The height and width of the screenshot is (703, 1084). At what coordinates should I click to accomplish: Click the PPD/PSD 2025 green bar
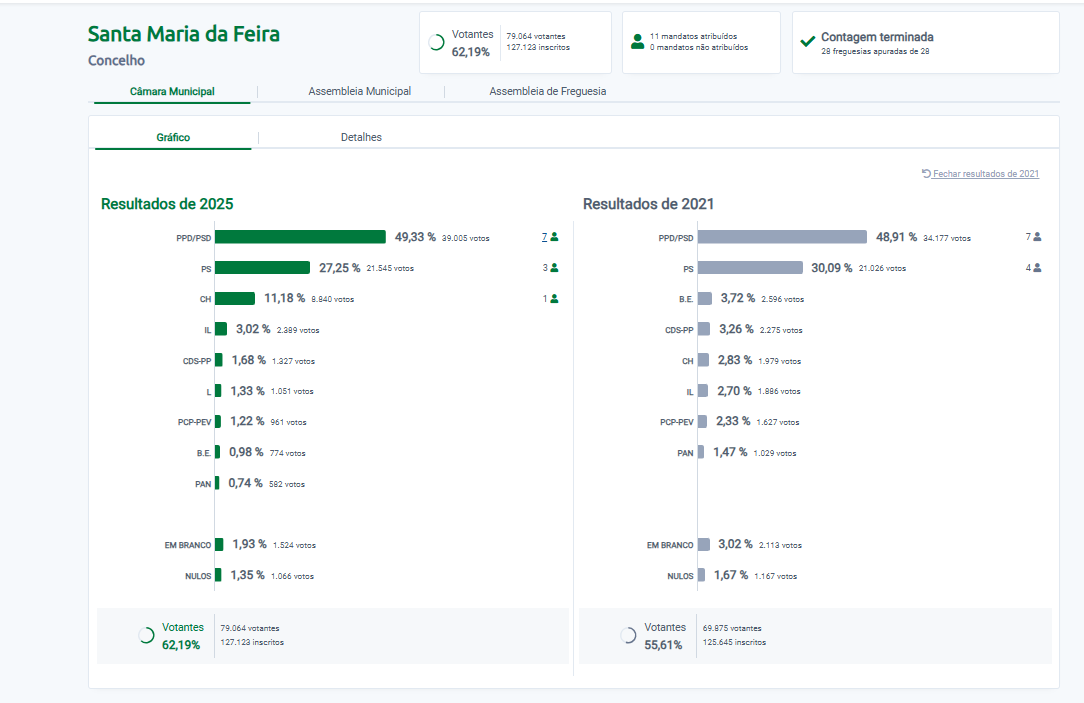pyautogui.click(x=300, y=237)
